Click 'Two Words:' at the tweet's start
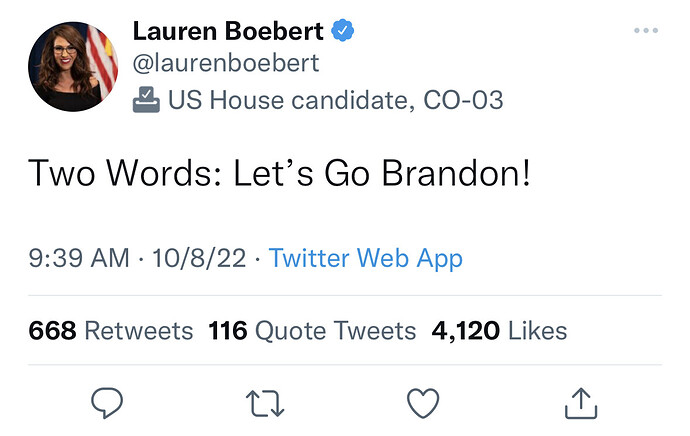The image size is (690, 436). tap(125, 173)
